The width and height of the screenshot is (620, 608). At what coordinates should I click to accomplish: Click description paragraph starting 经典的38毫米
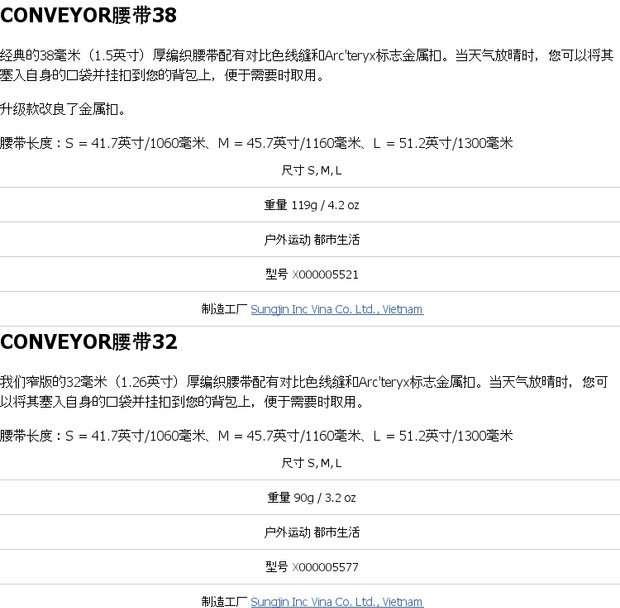[x=307, y=65]
